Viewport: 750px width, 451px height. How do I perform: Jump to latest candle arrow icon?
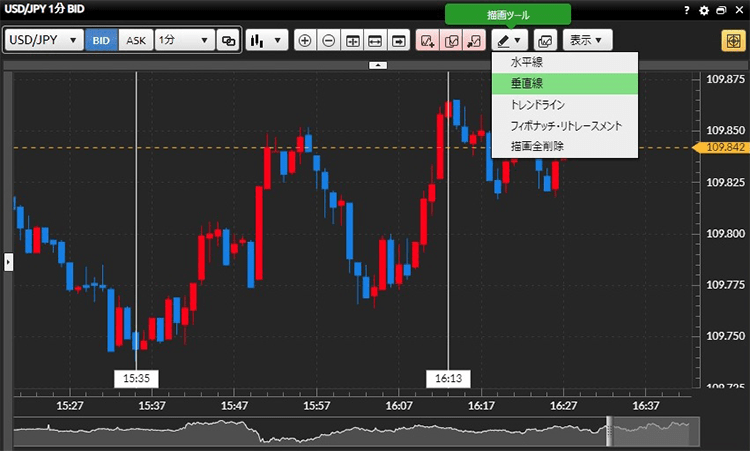[398, 41]
